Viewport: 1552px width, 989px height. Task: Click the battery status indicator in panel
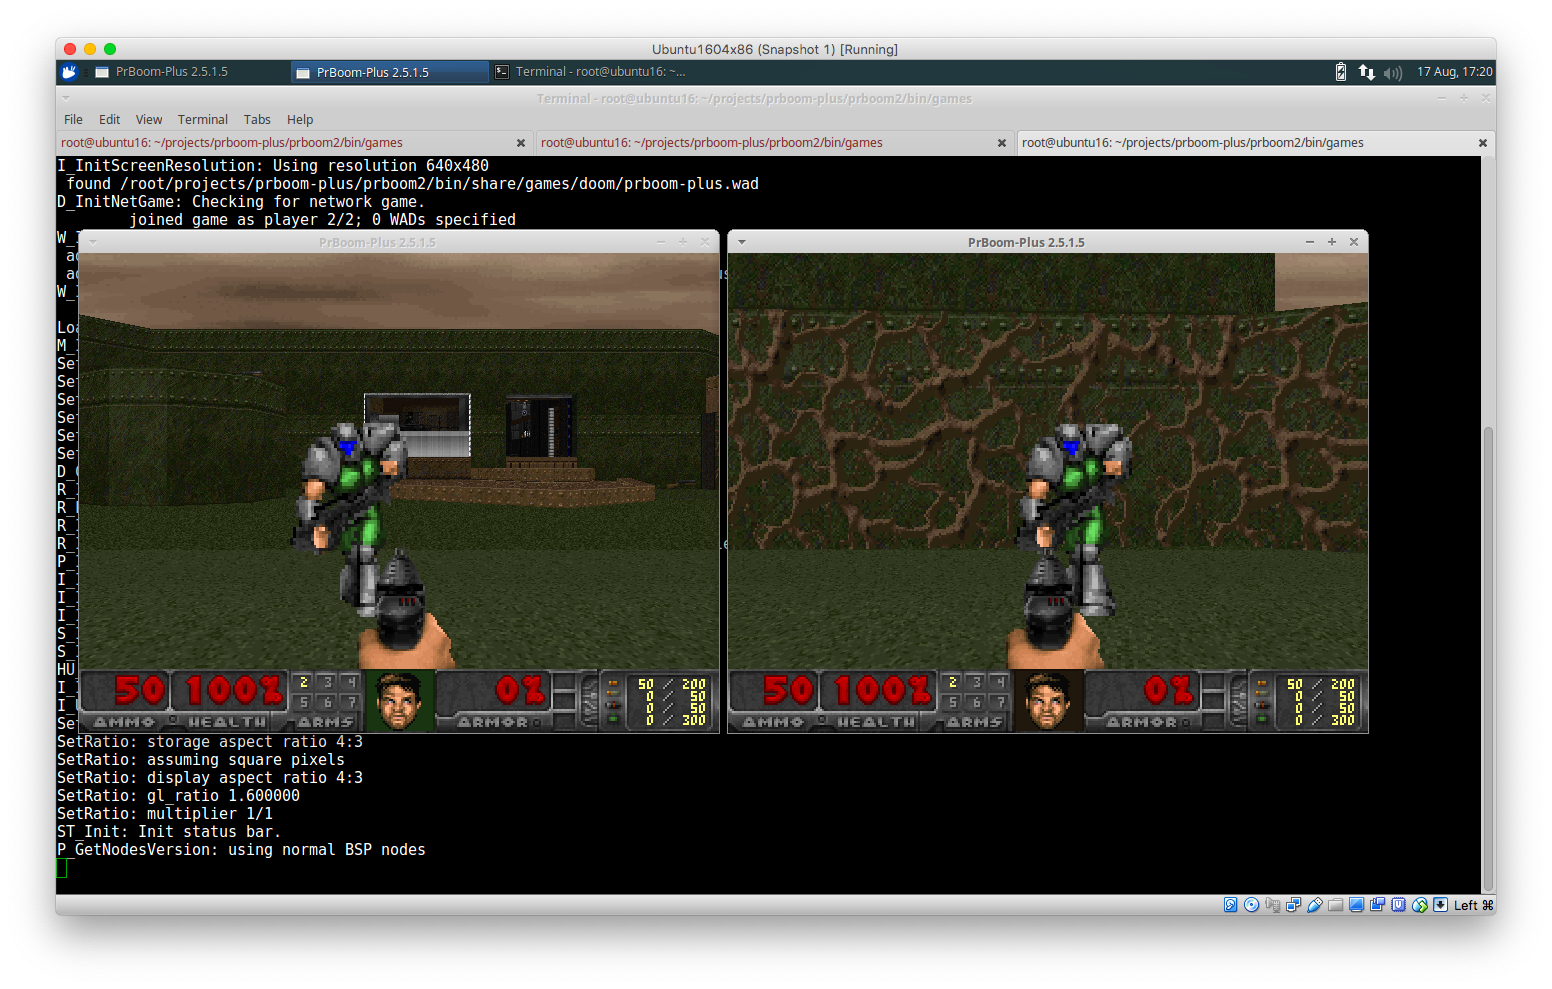click(1341, 72)
